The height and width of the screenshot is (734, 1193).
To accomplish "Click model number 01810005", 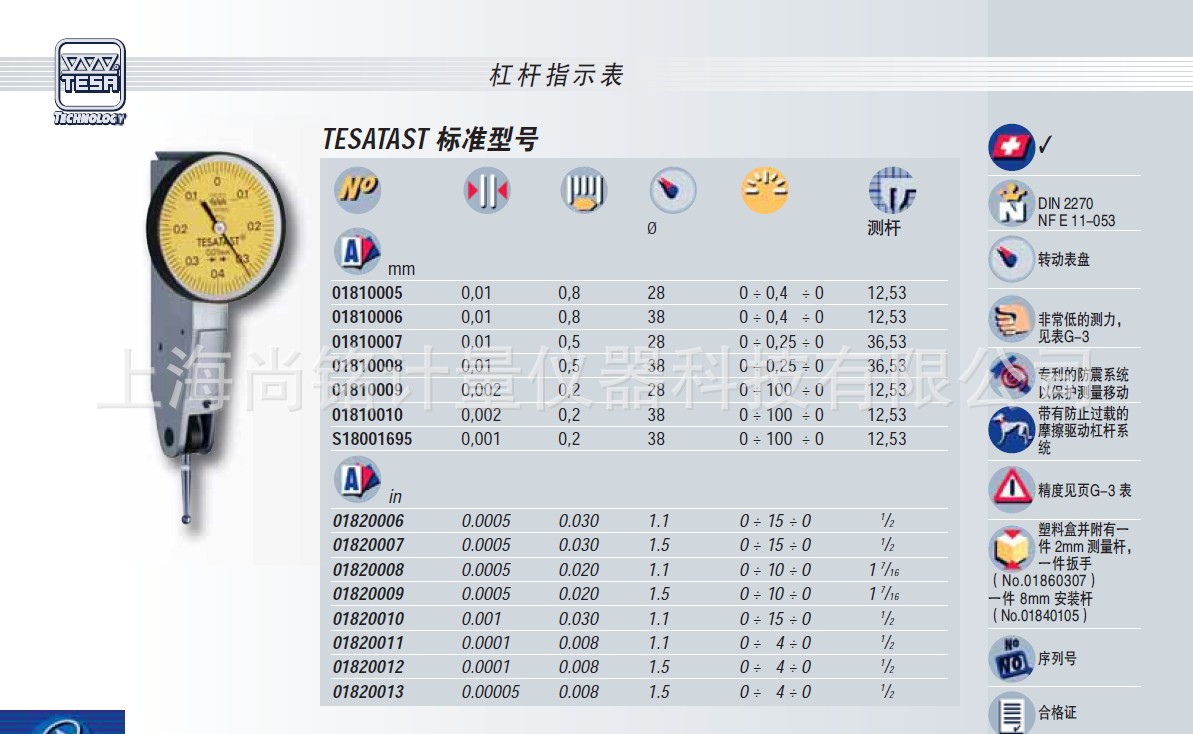I will 367,293.
